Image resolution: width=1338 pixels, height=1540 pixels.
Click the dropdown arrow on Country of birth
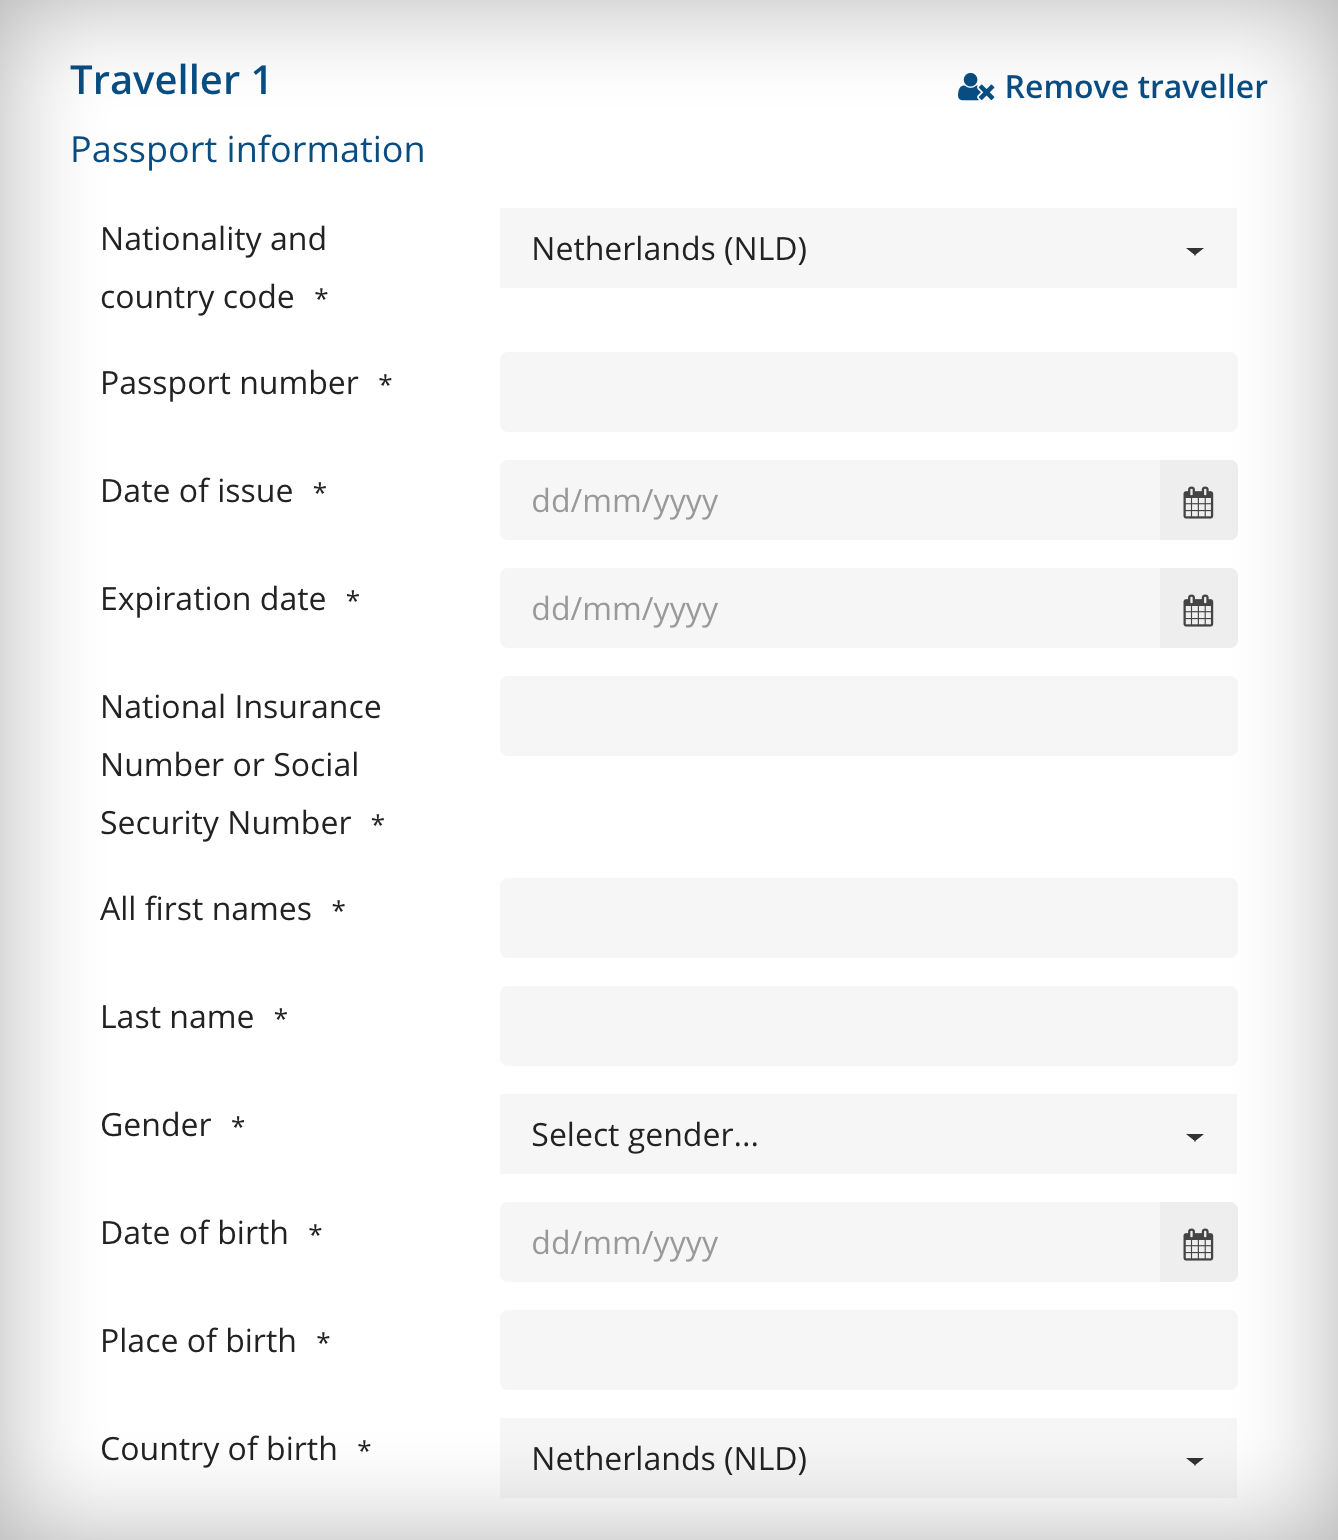click(1196, 1461)
